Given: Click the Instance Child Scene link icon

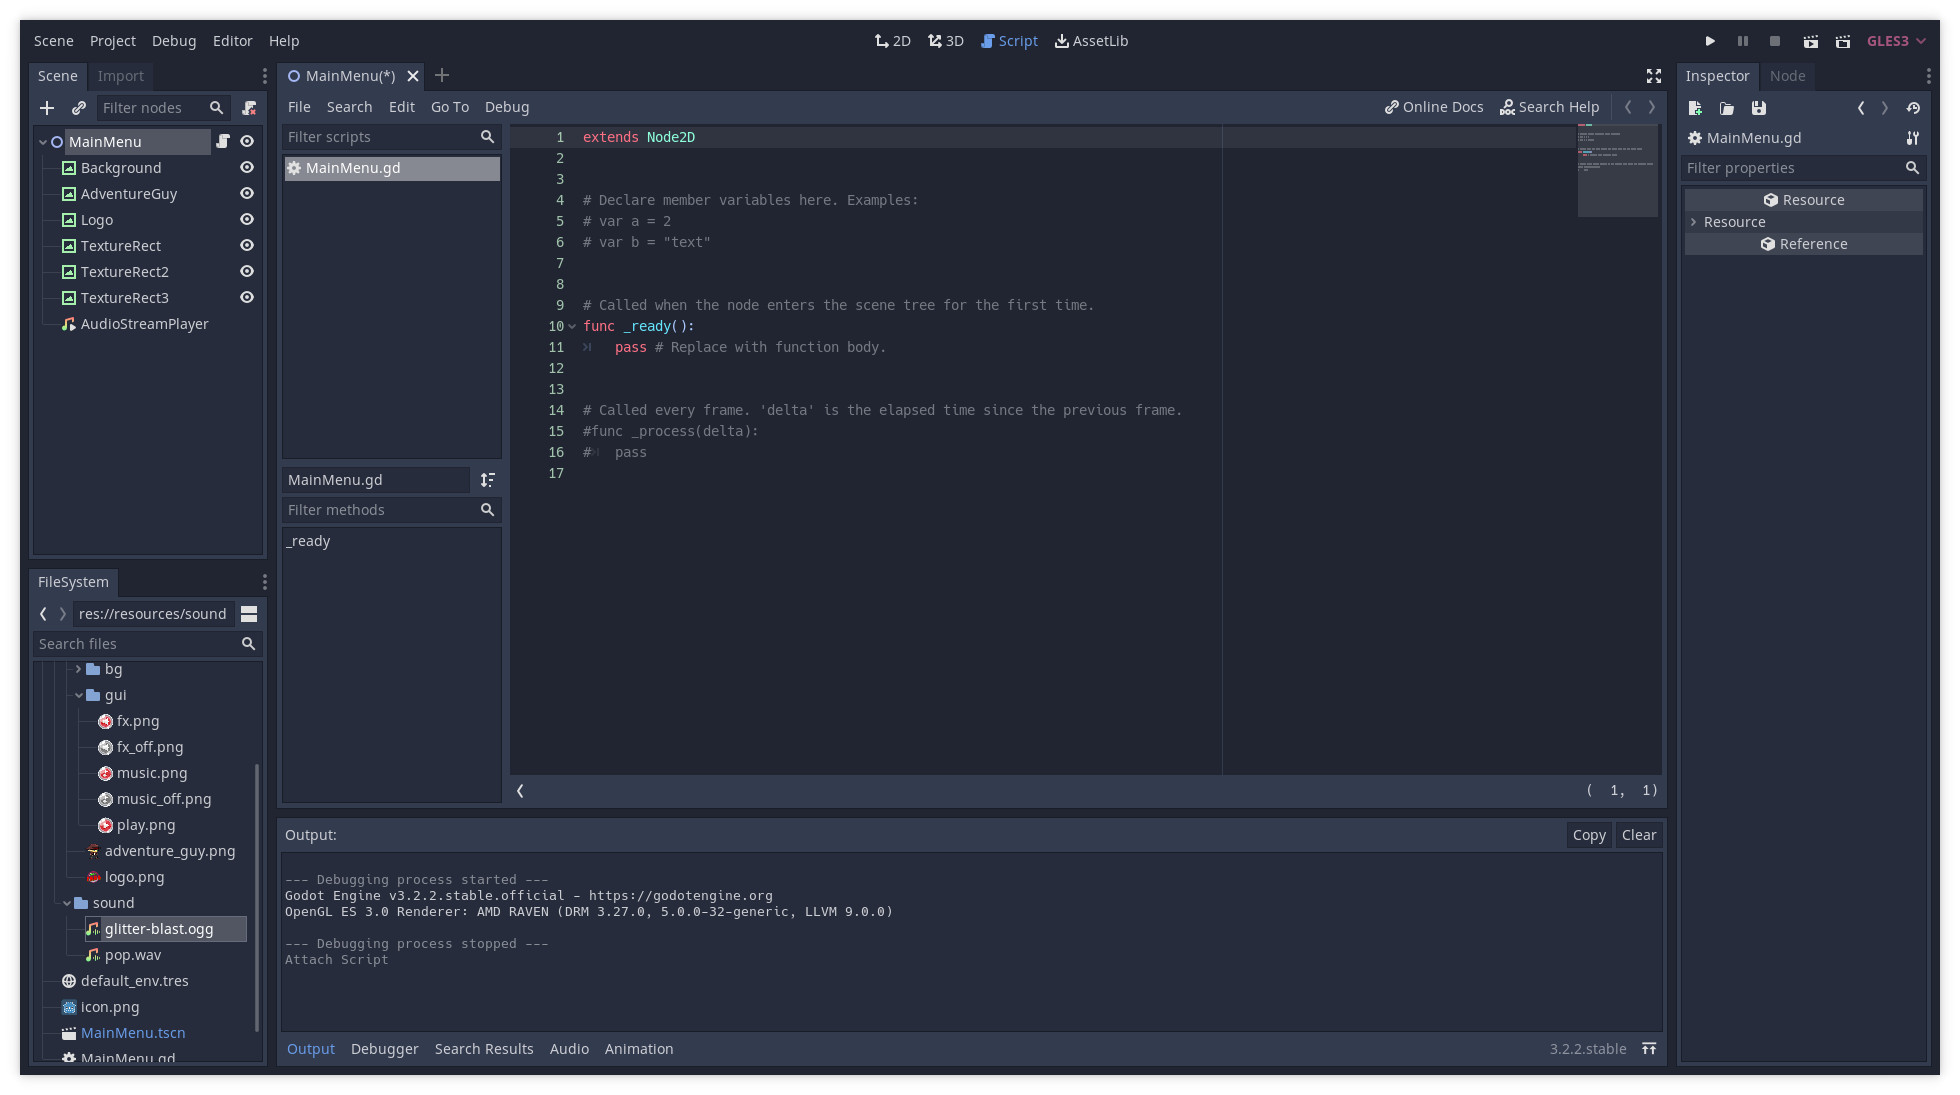Looking at the screenshot, I should coord(79,108).
